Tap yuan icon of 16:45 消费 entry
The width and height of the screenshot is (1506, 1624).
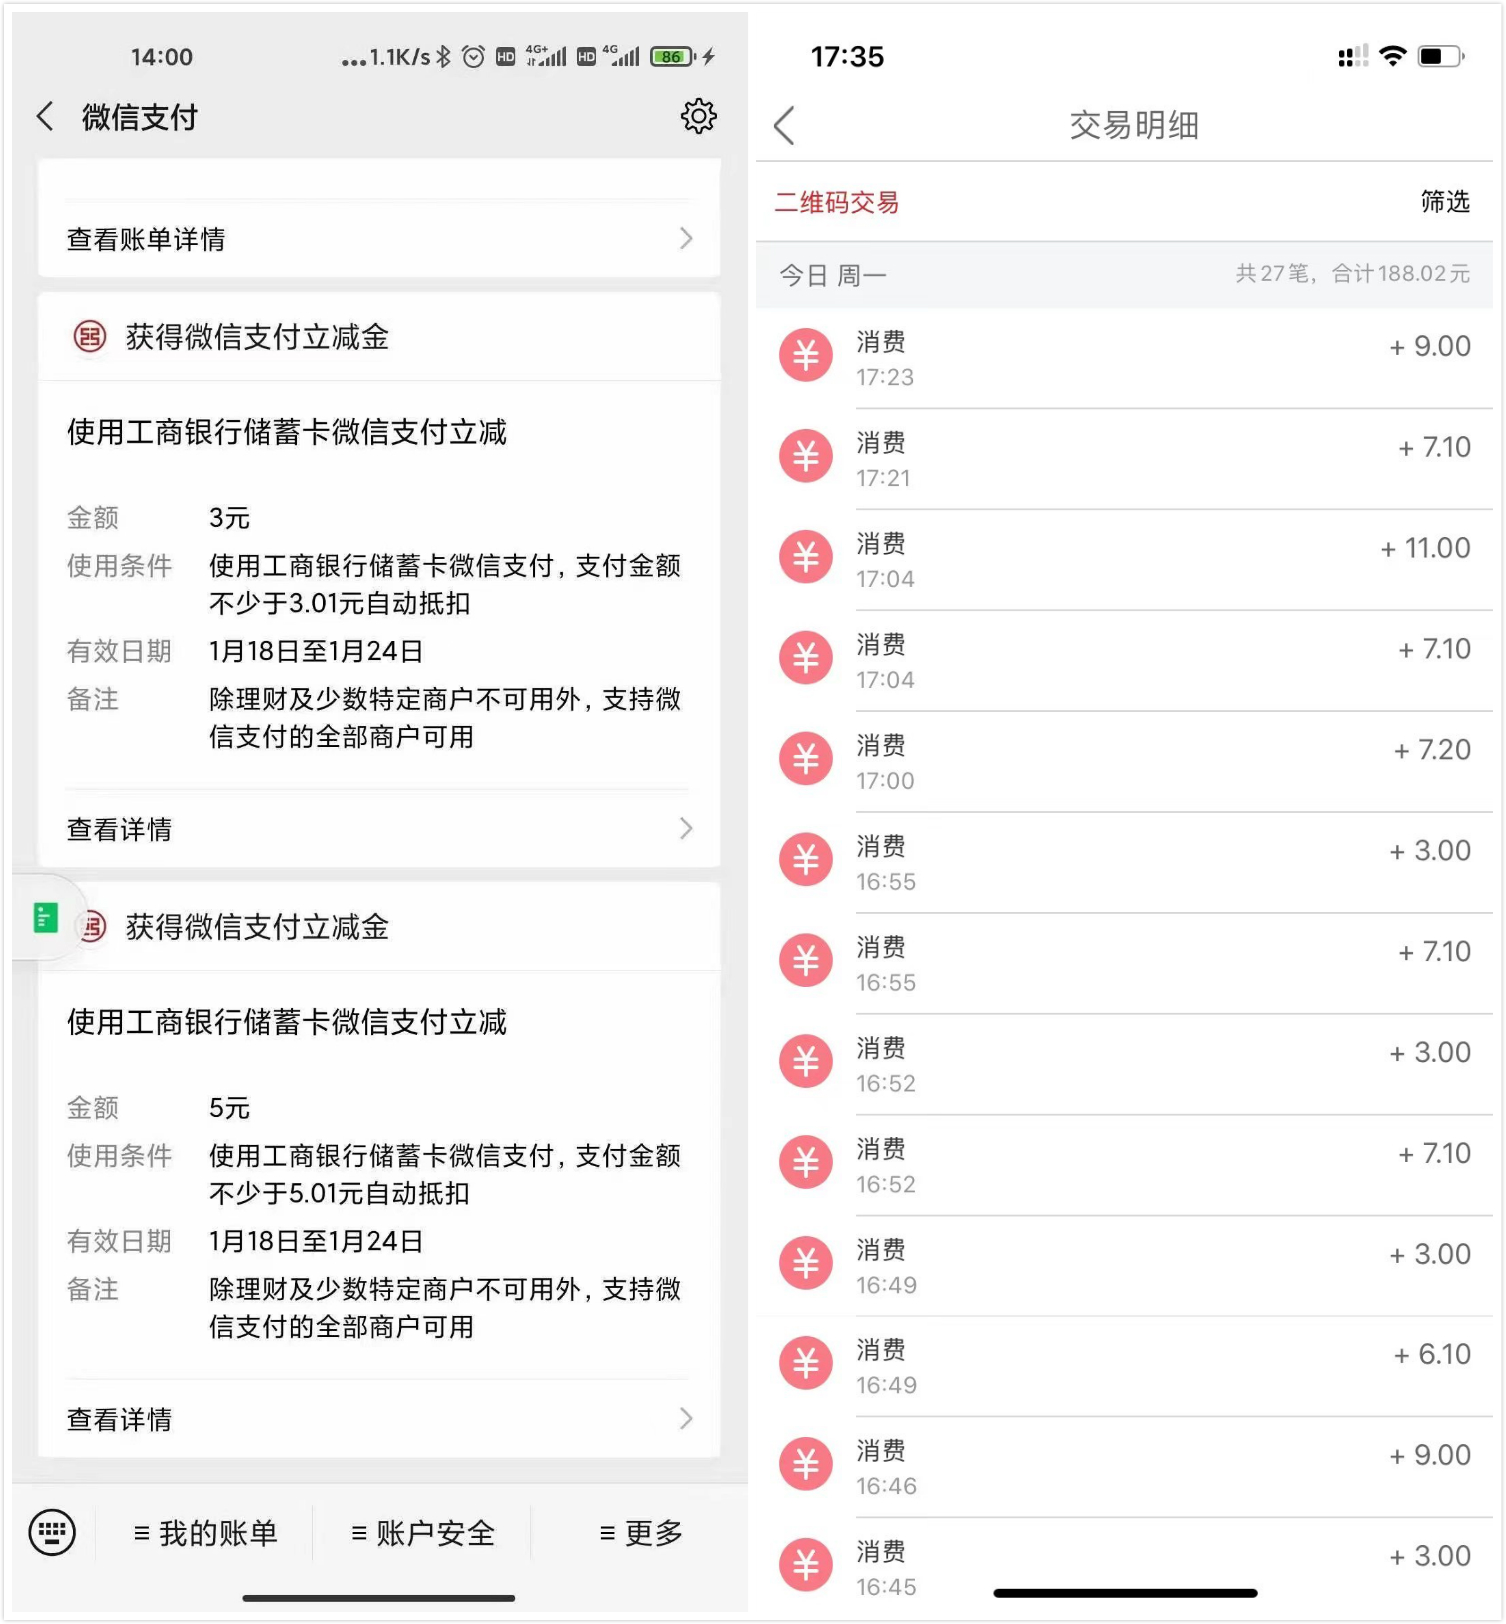click(806, 1565)
